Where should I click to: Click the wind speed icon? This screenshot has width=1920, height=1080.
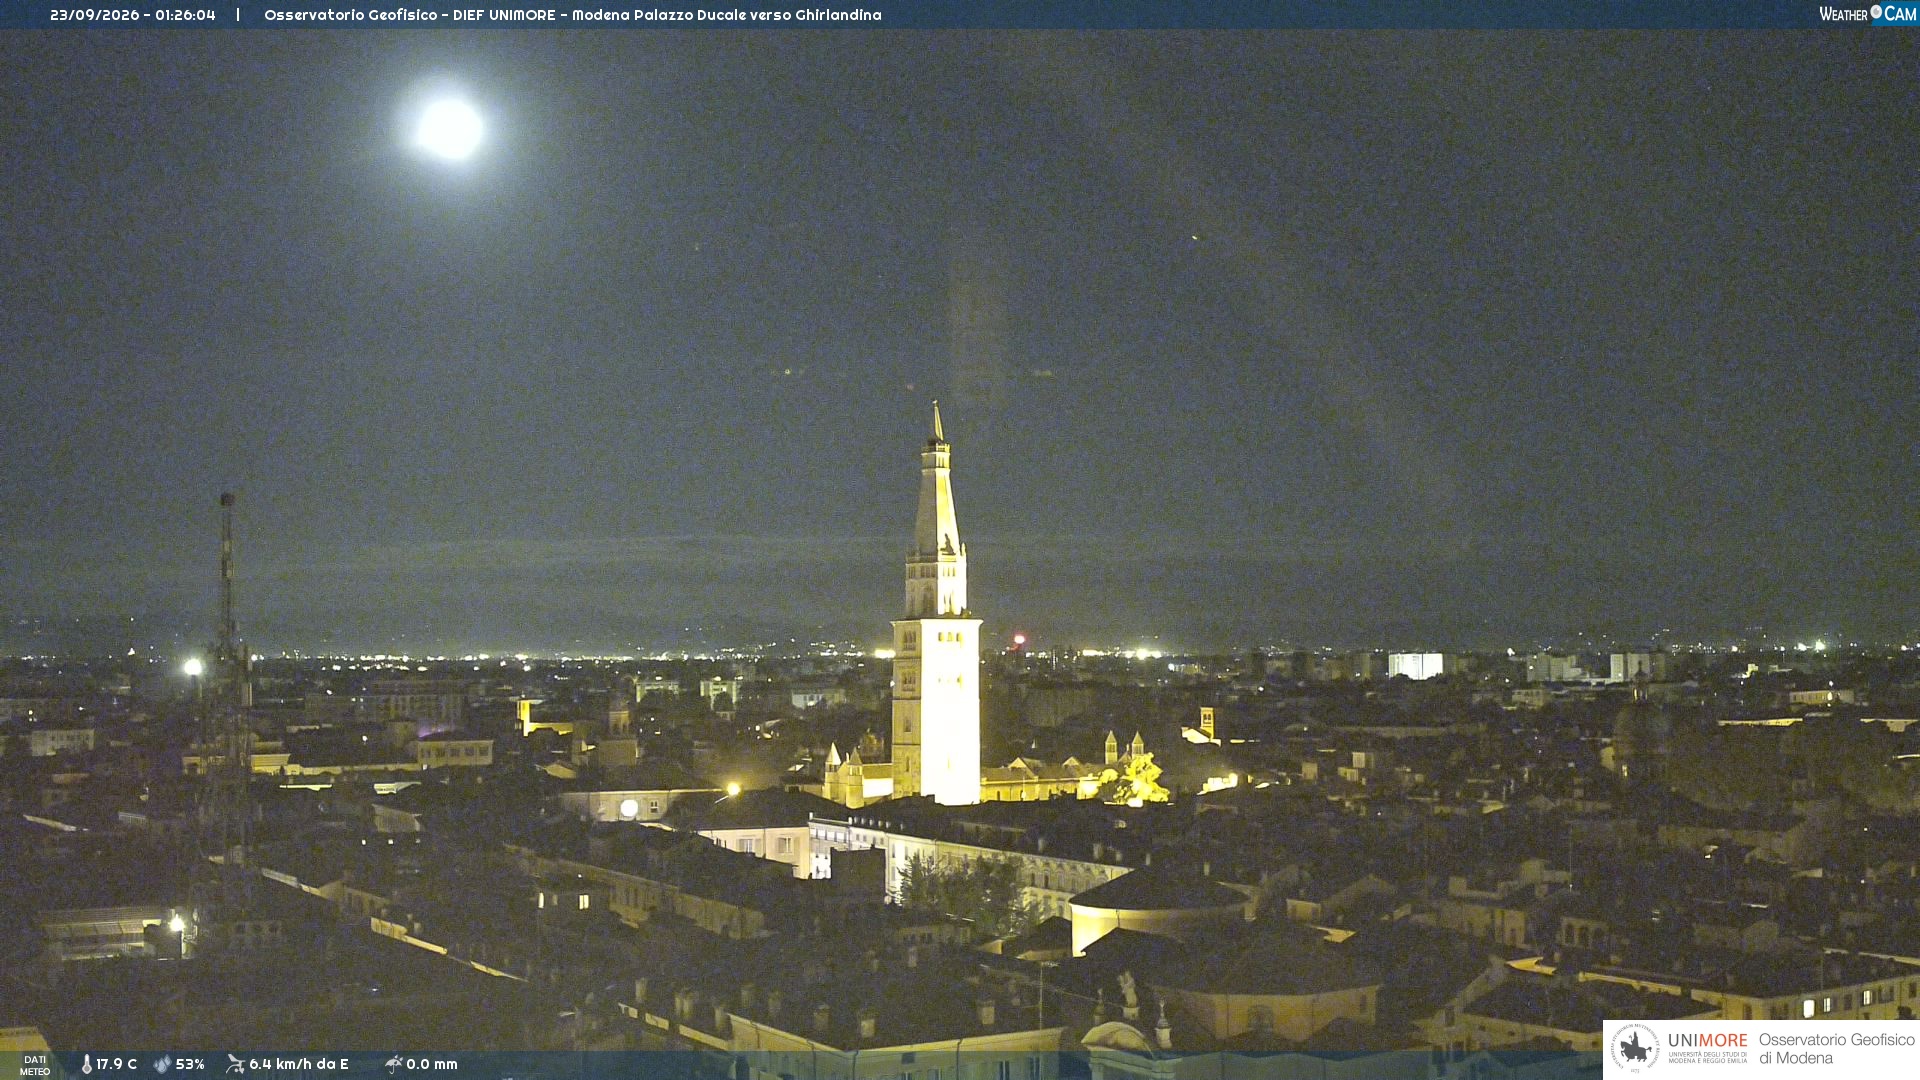[235, 1064]
